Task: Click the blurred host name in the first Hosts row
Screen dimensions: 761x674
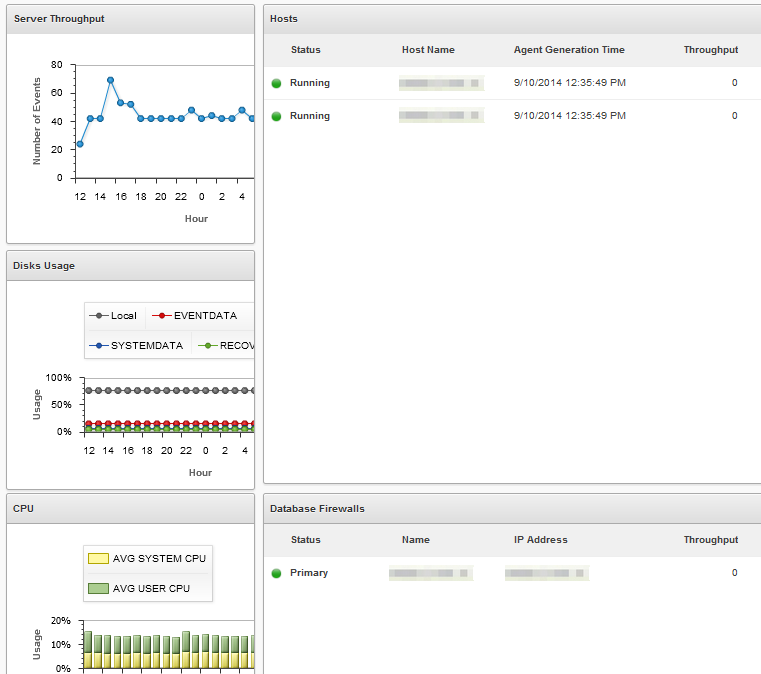Action: coord(442,83)
